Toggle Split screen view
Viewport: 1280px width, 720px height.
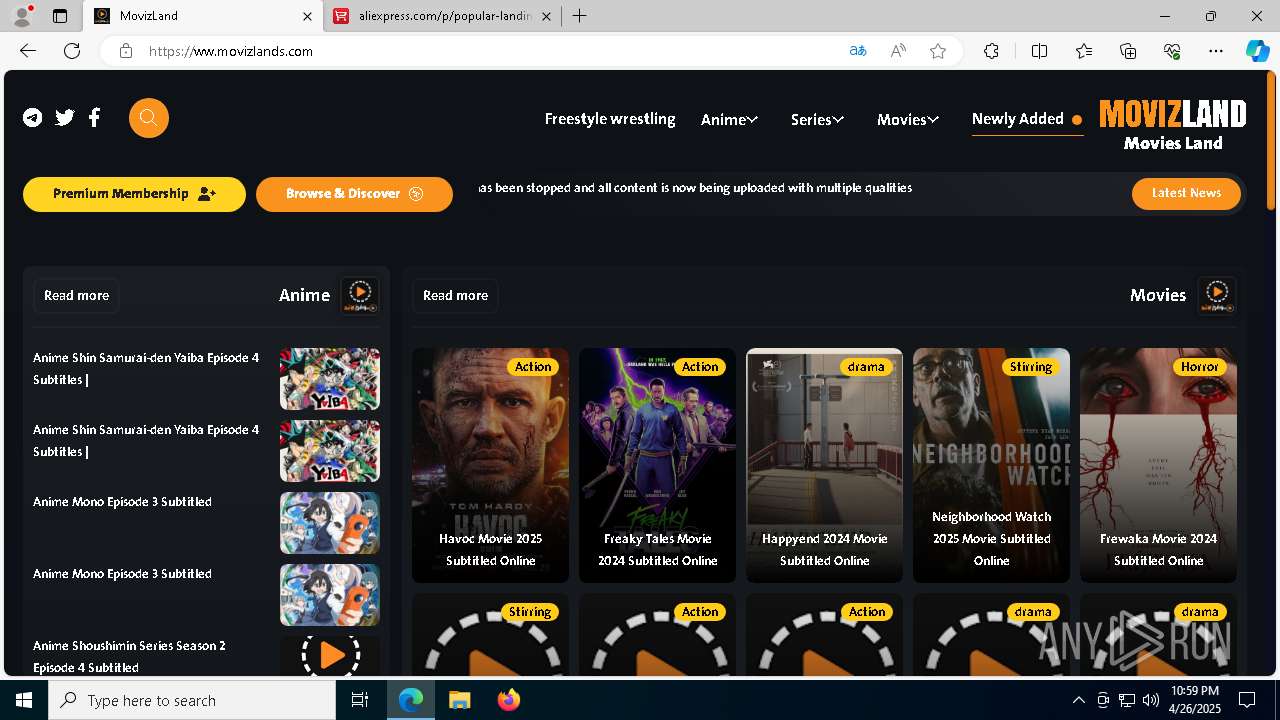1039,51
